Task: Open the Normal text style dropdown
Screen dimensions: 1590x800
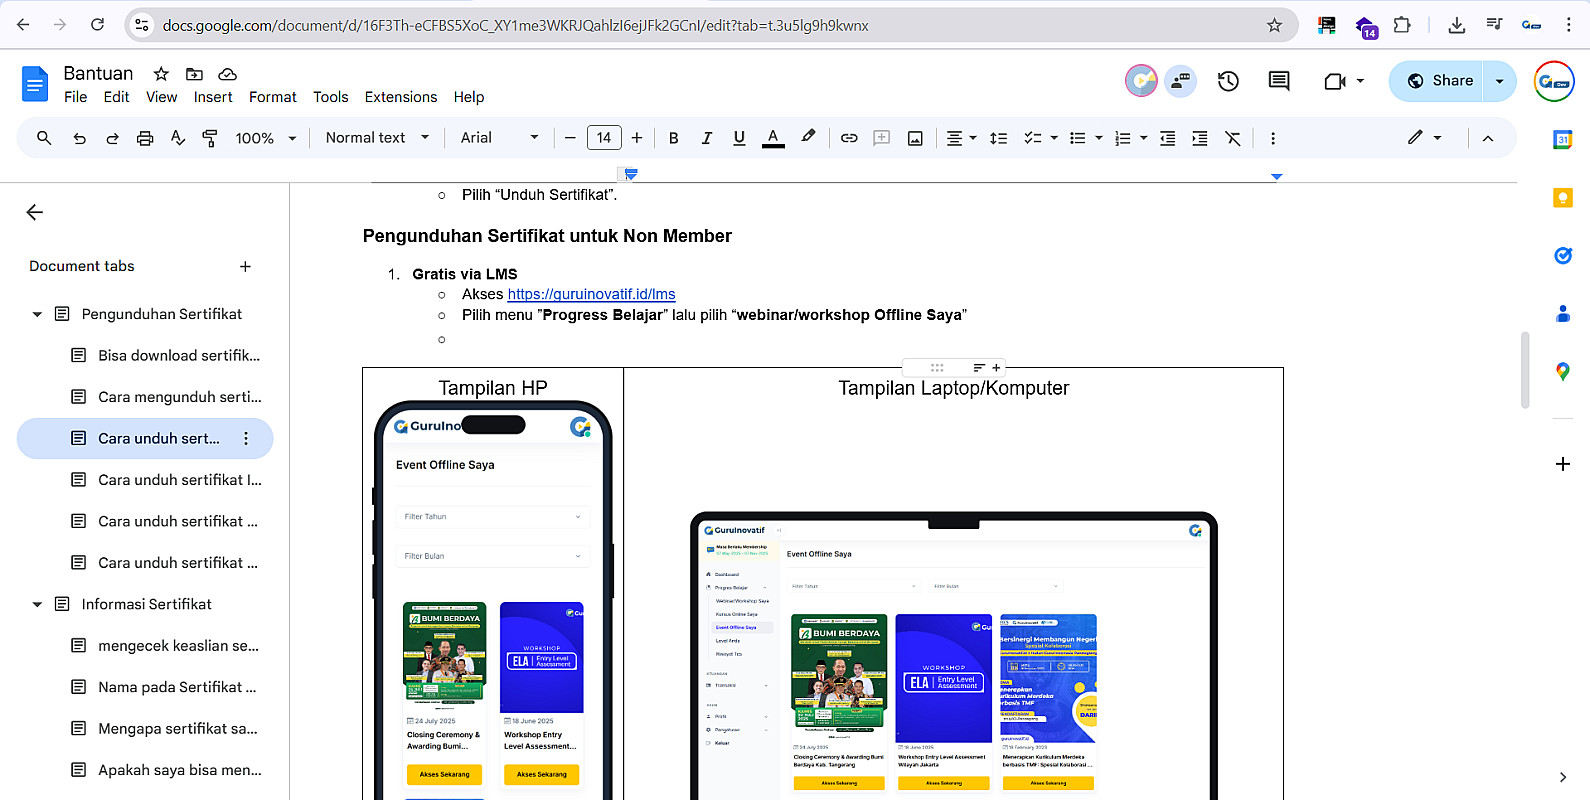Action: pos(377,138)
